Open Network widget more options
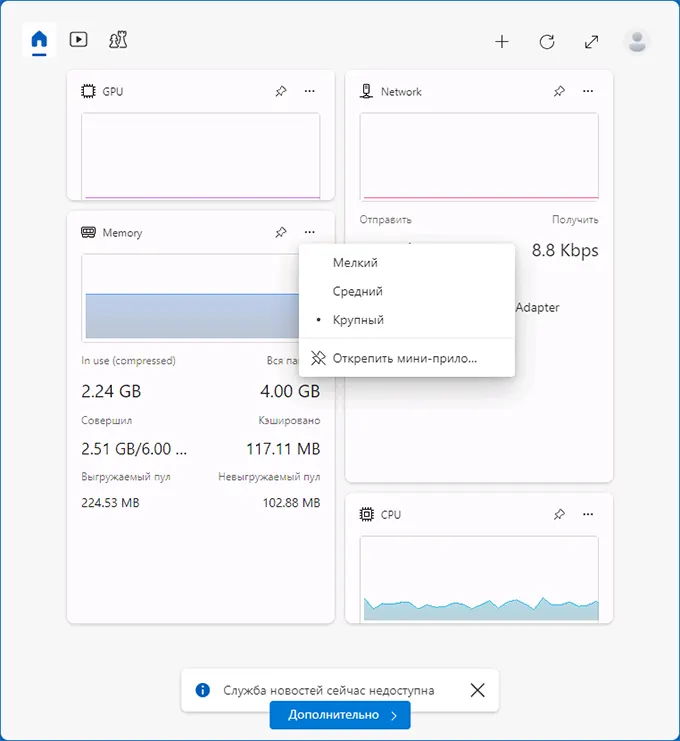 (588, 91)
